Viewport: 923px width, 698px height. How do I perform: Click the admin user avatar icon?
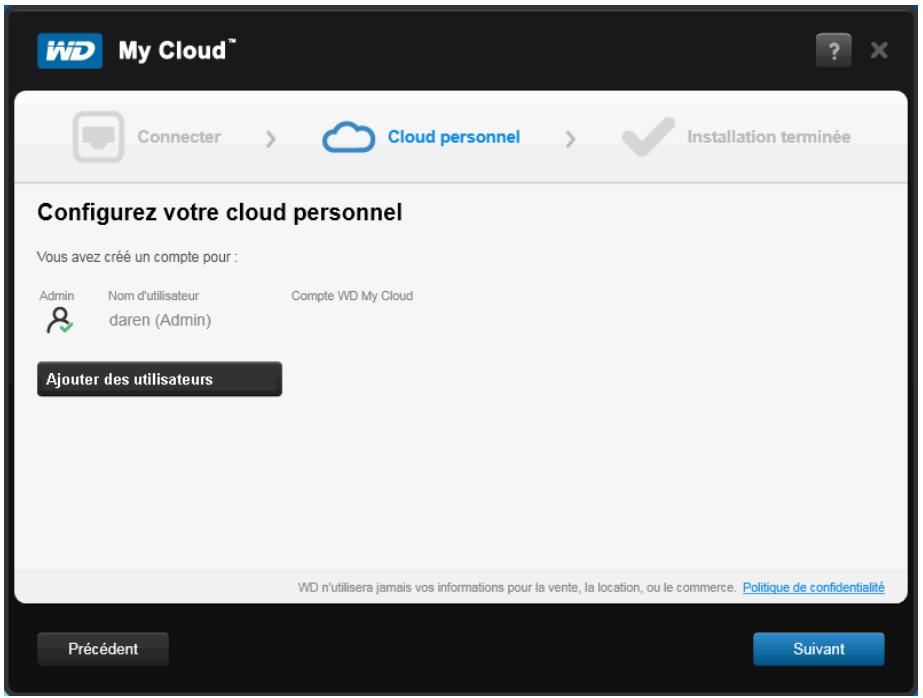tap(59, 320)
